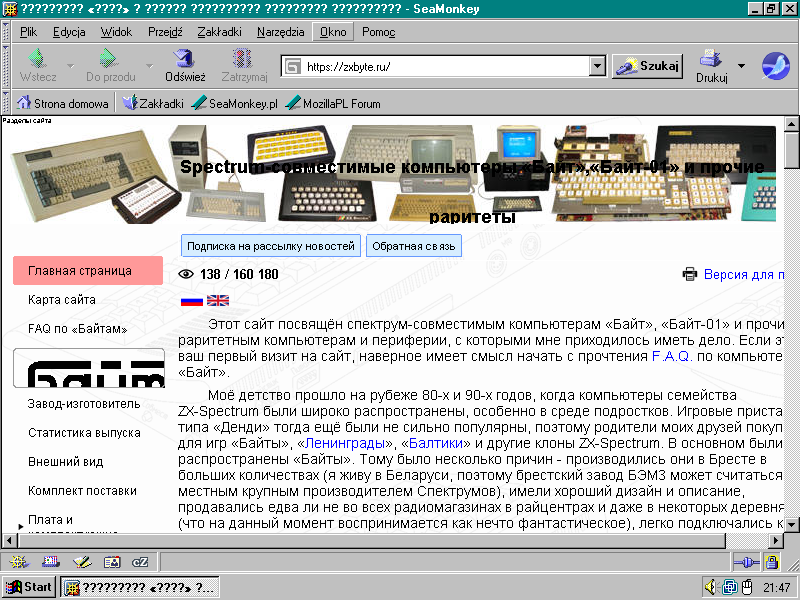Open Внешний вид sidebar link

click(65, 462)
